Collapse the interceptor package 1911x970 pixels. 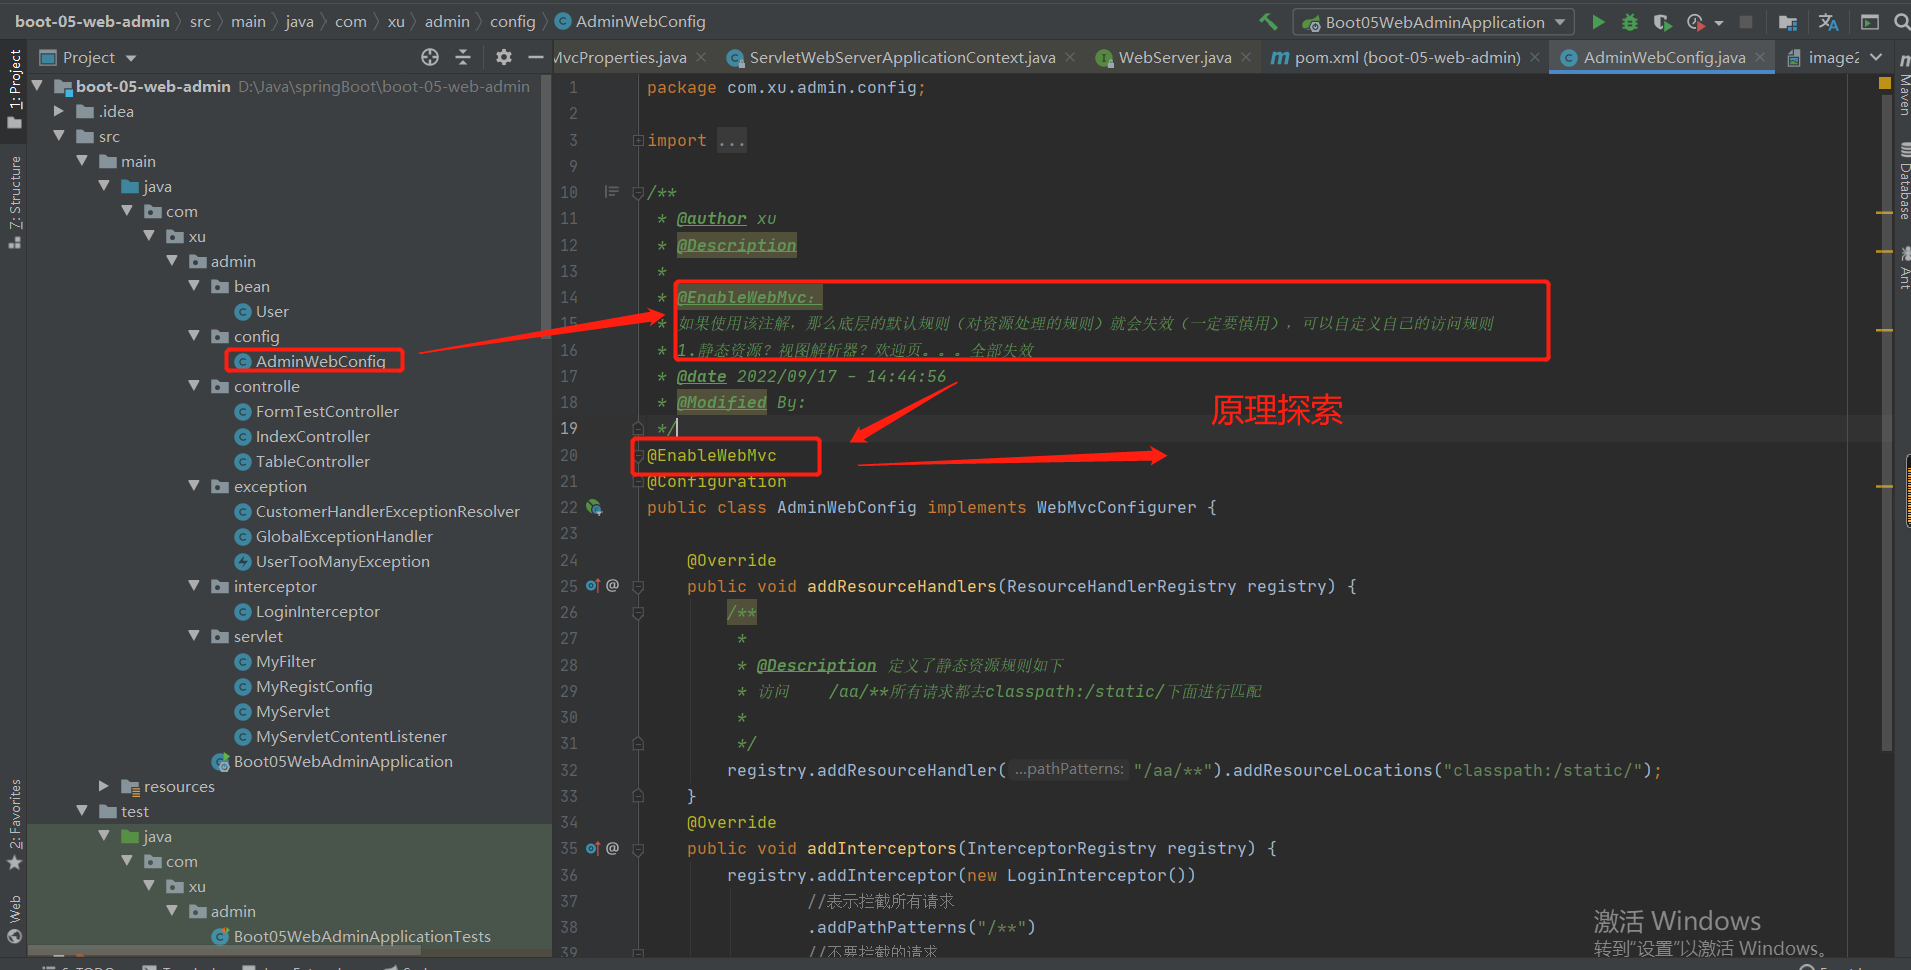tap(194, 586)
